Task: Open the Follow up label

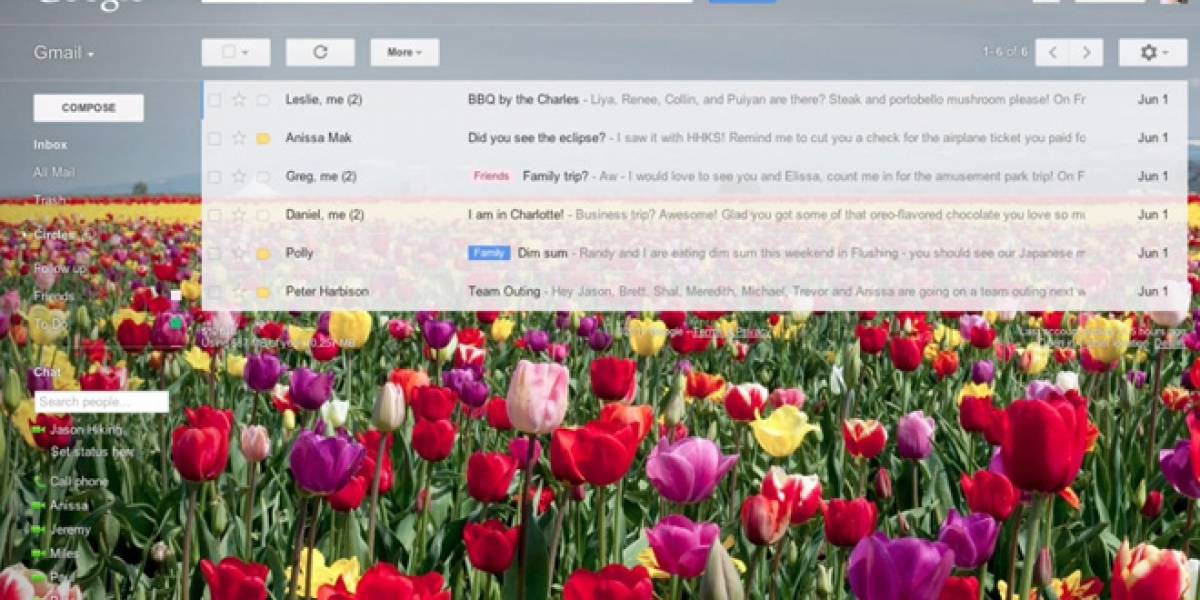Action: pyautogui.click(x=60, y=268)
